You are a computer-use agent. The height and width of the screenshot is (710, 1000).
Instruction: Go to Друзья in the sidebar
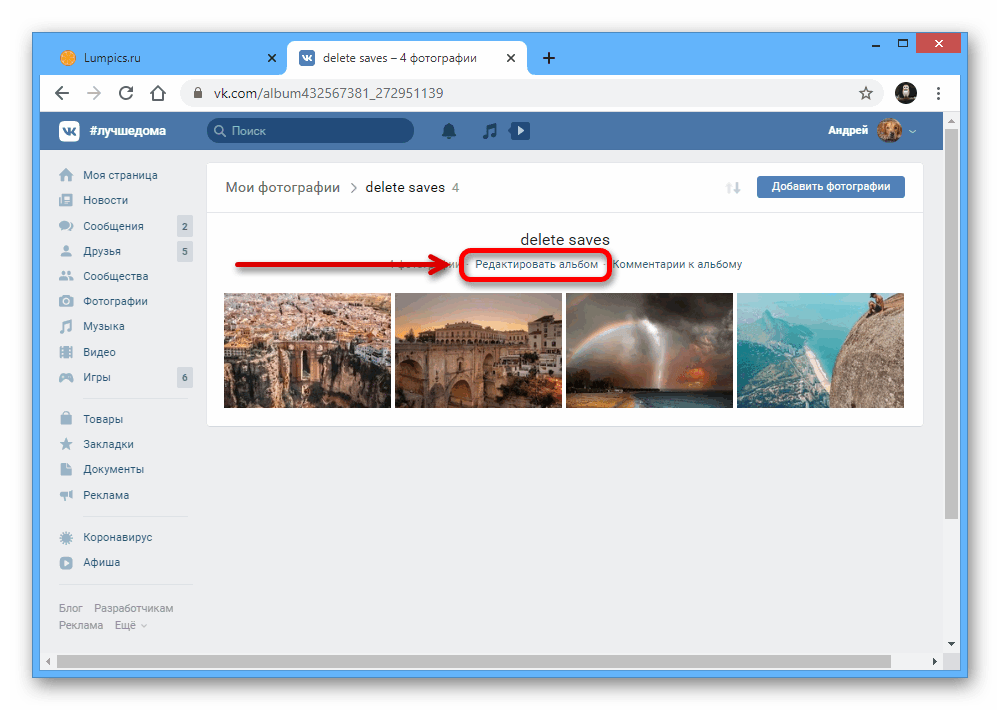tap(102, 251)
